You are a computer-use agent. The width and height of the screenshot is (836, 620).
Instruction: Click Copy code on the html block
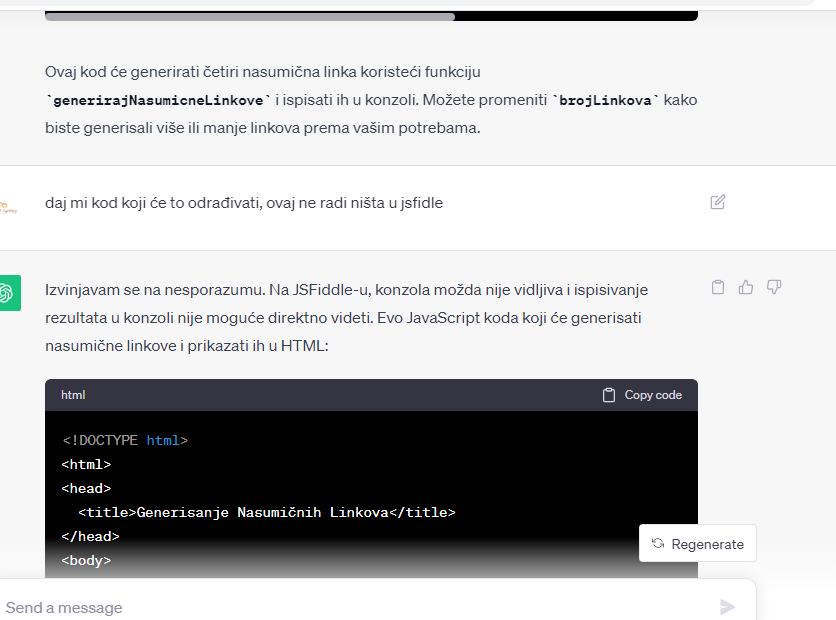coord(642,395)
